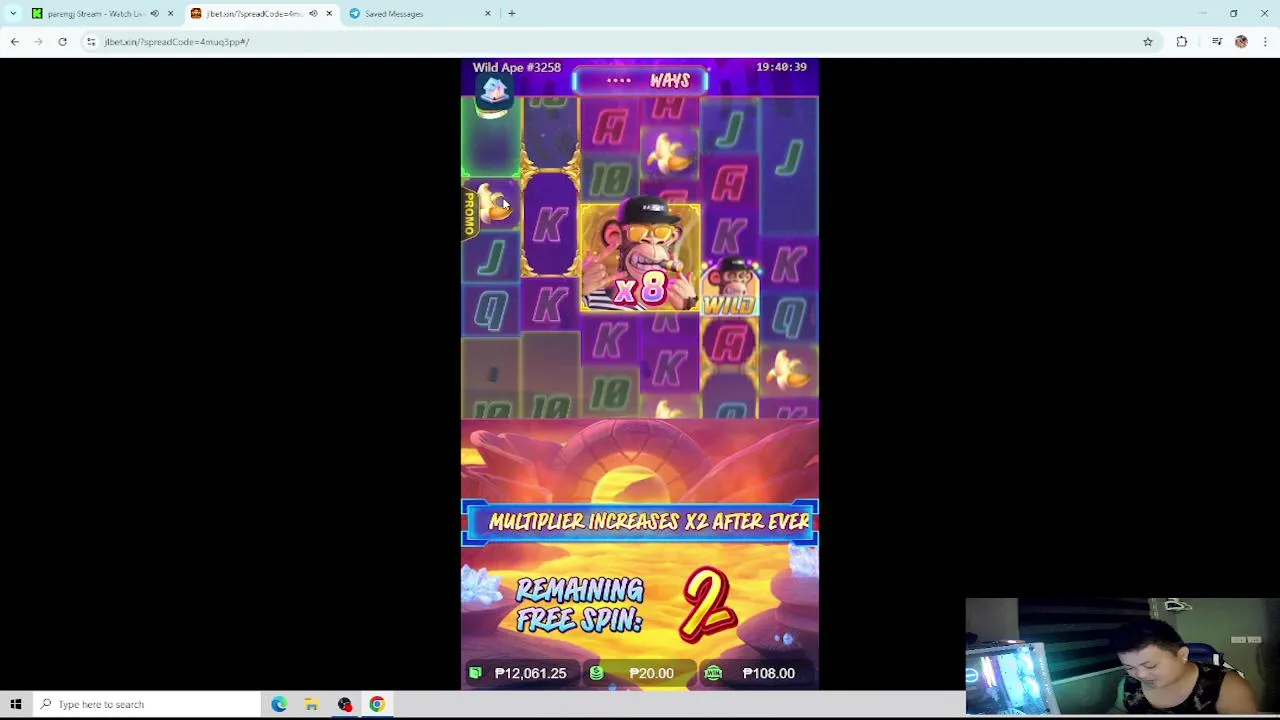Screen dimensions: 1280x720
Task: Click the Wild Ape #3258 title
Action: 516,67
